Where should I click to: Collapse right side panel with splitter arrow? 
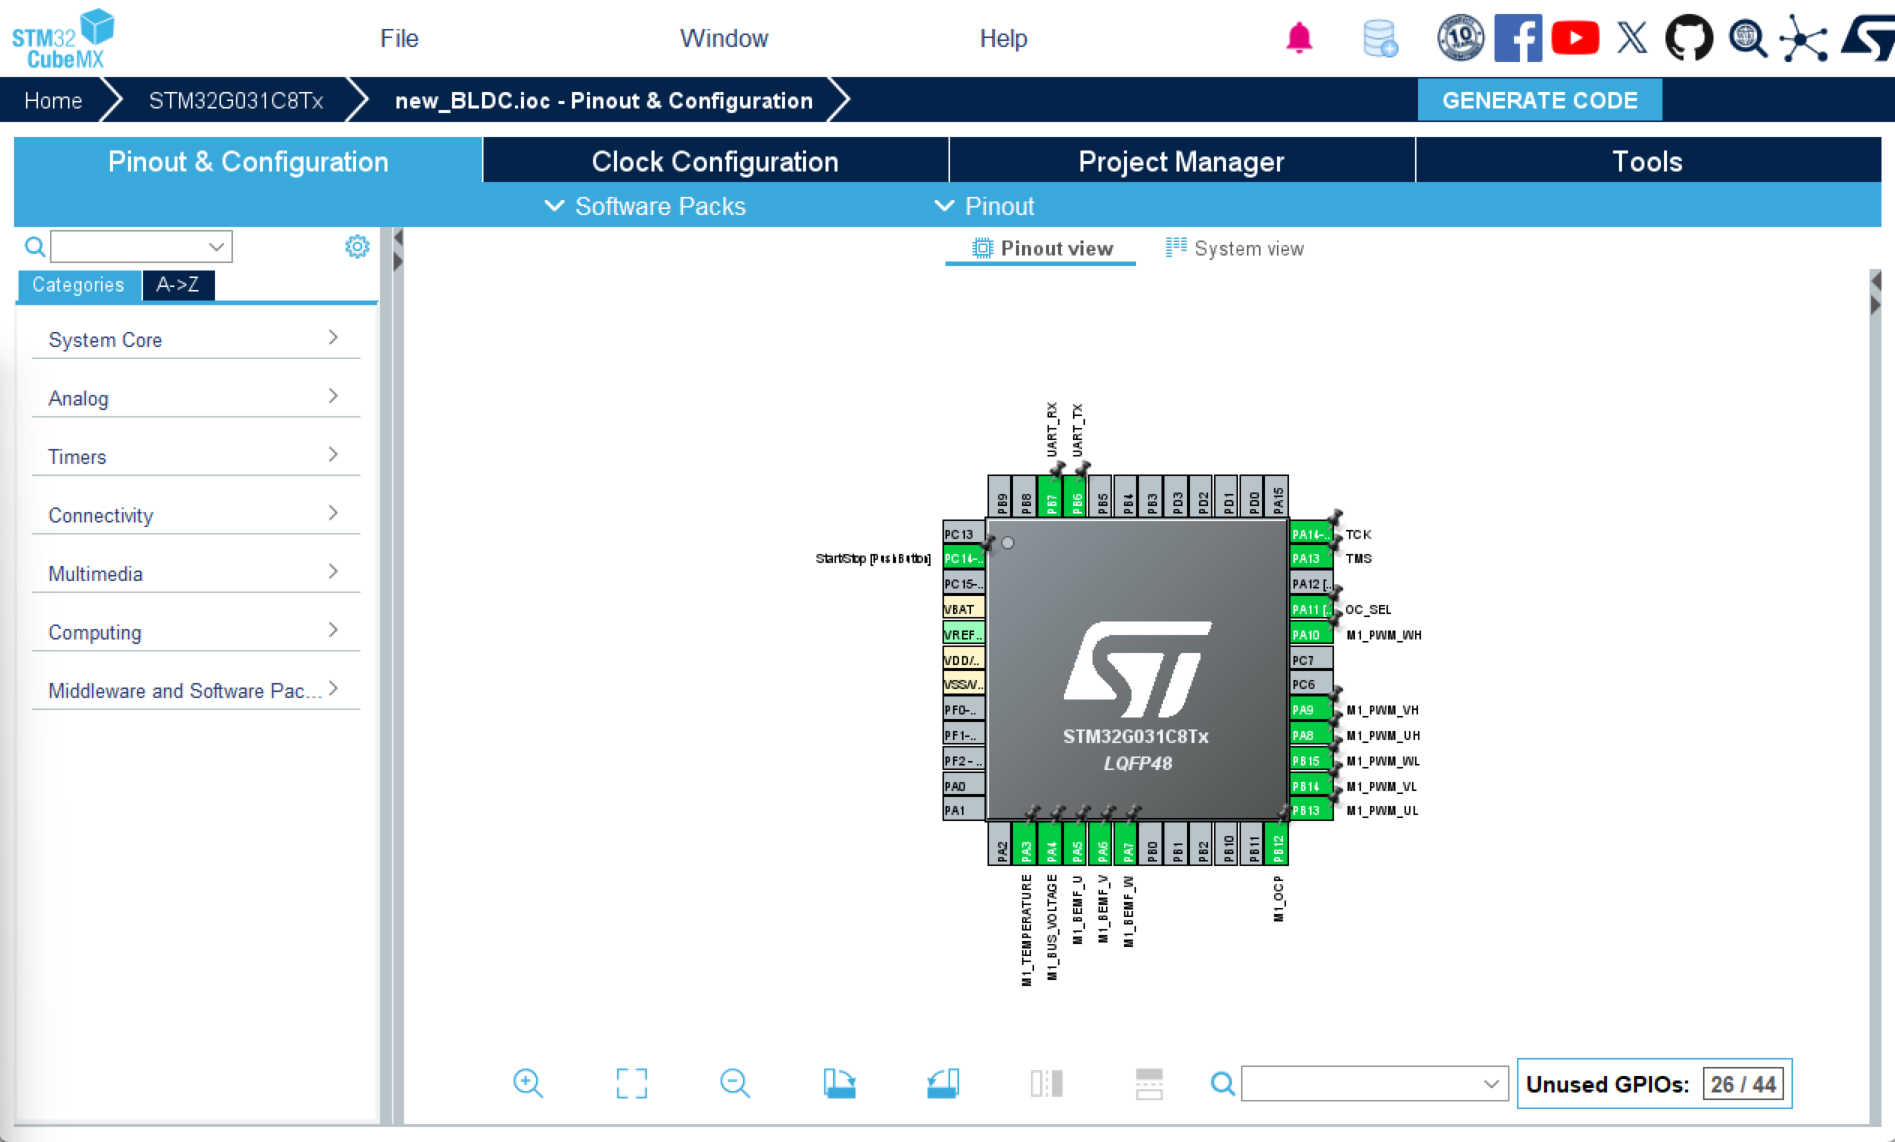point(1875,304)
